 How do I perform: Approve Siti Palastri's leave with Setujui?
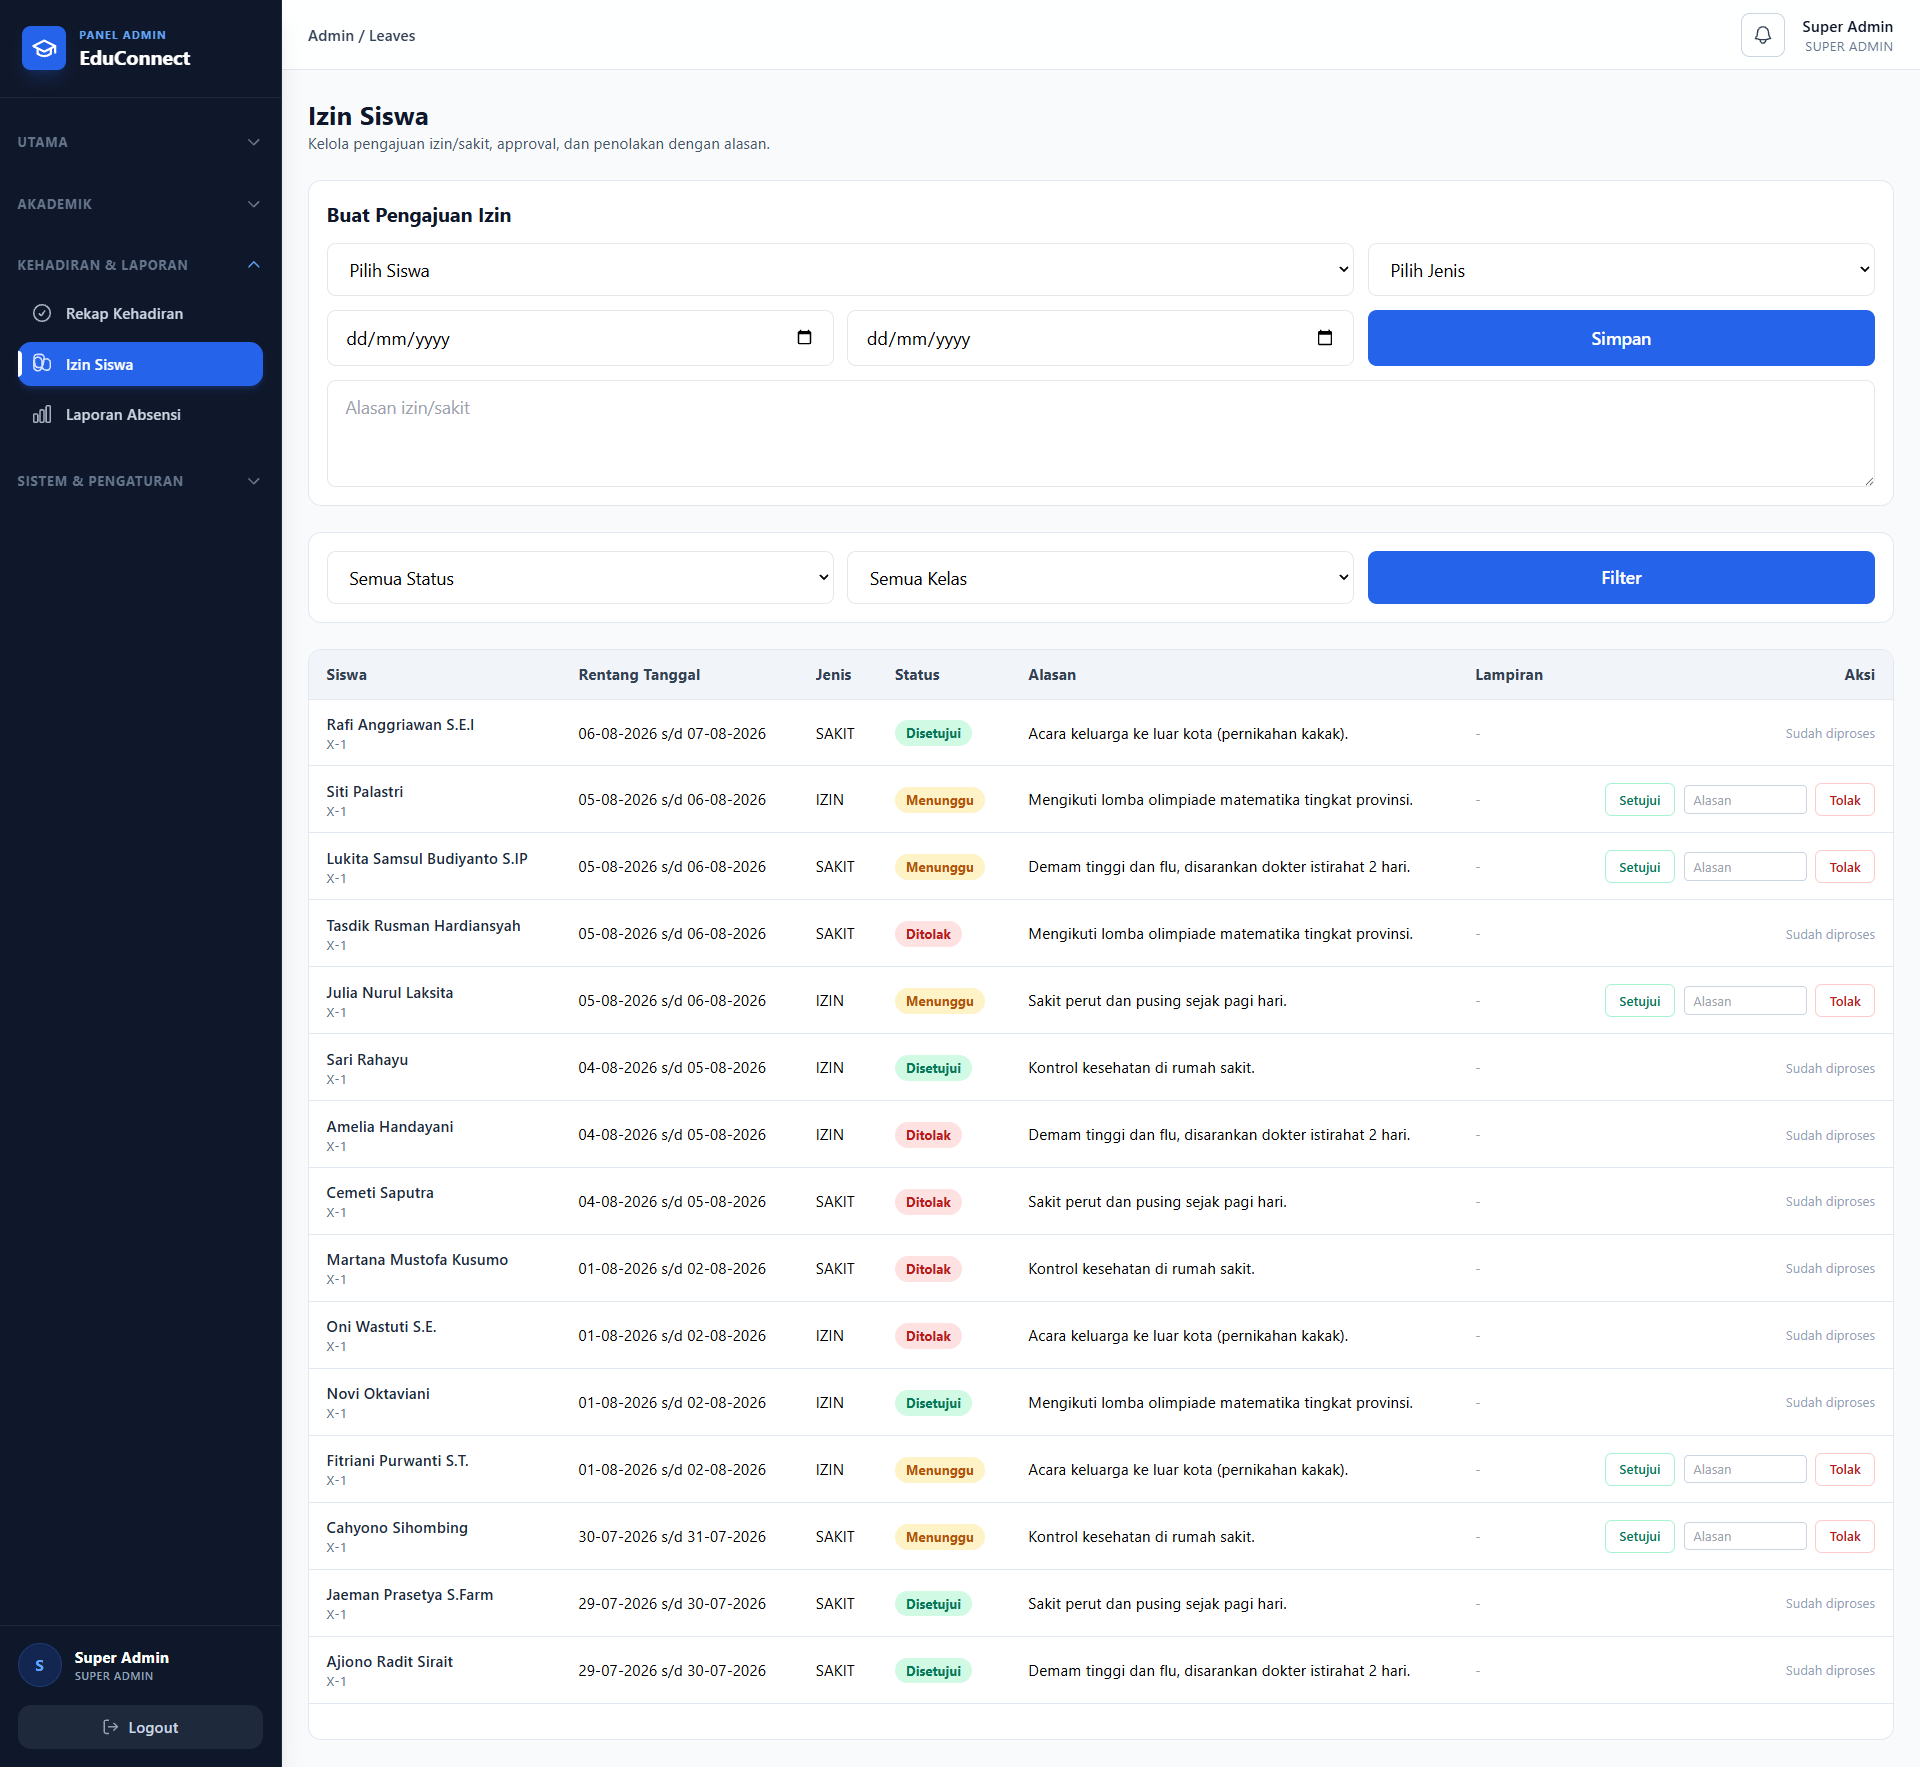tap(1639, 800)
